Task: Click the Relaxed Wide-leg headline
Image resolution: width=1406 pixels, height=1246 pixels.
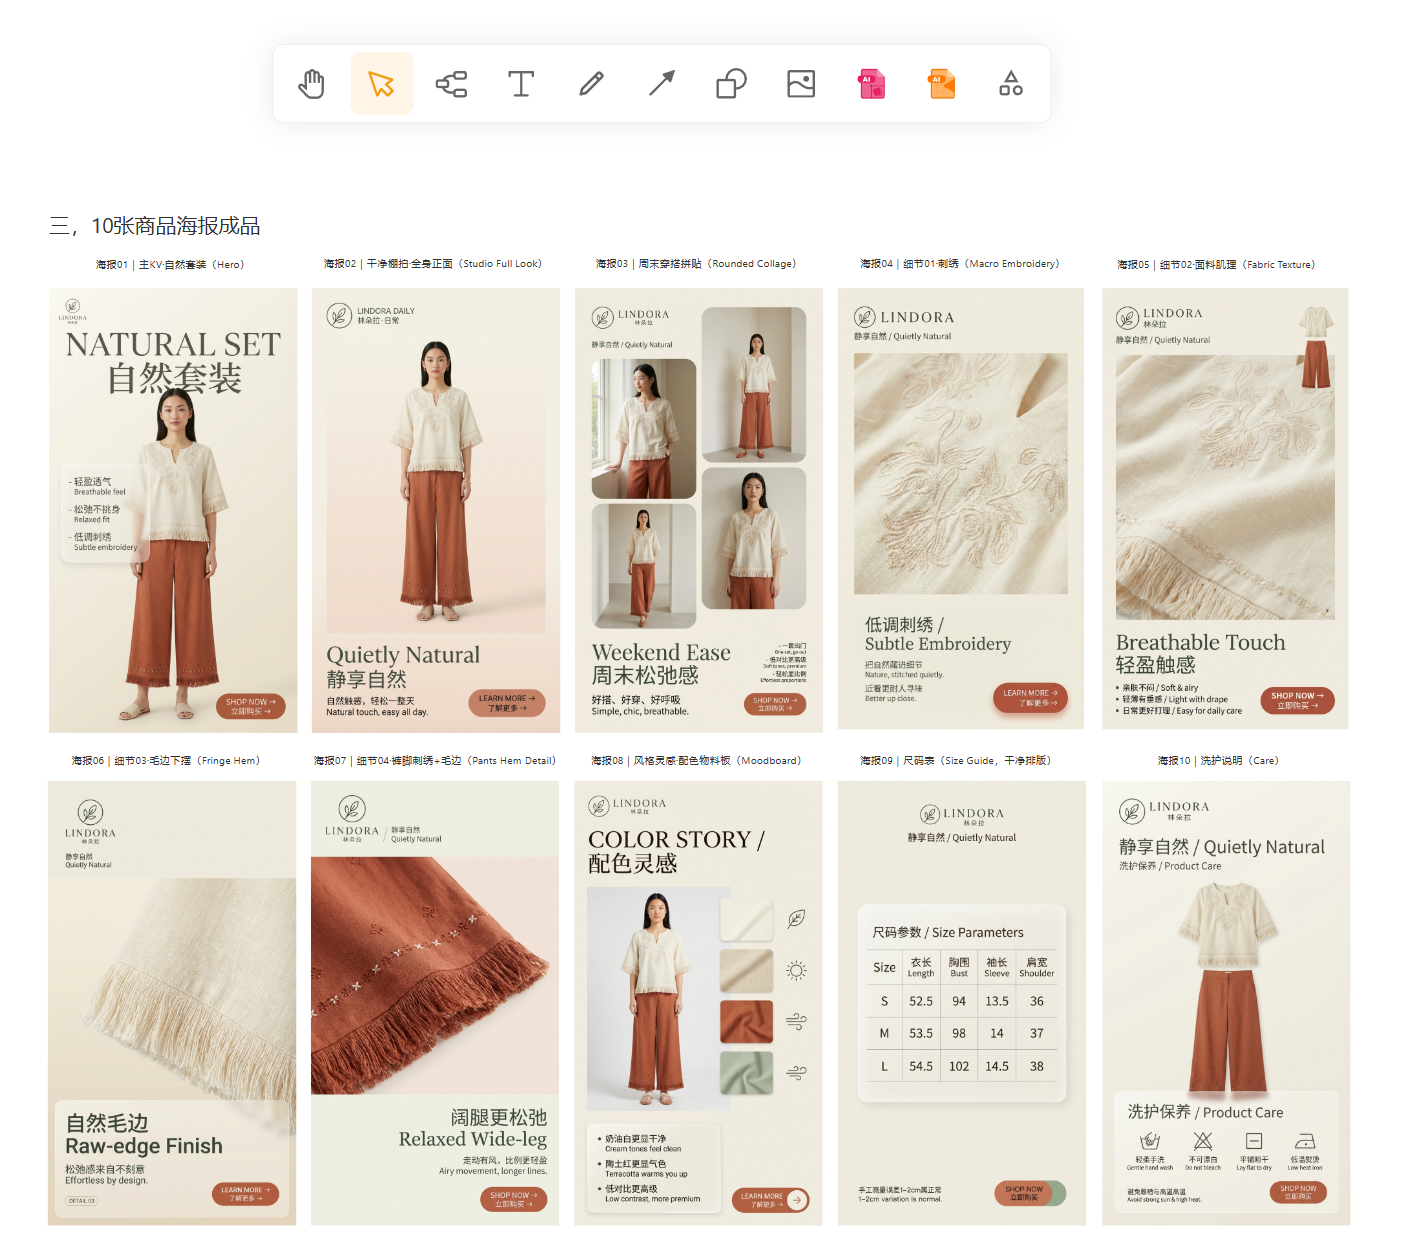Action: (473, 1139)
